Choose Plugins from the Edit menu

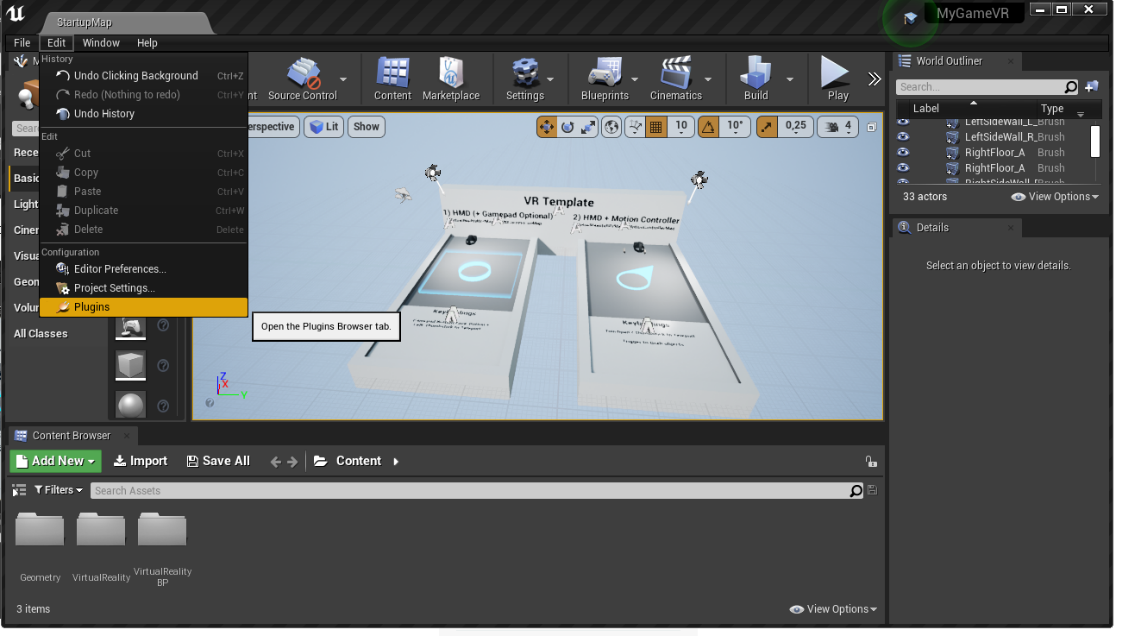(x=92, y=307)
